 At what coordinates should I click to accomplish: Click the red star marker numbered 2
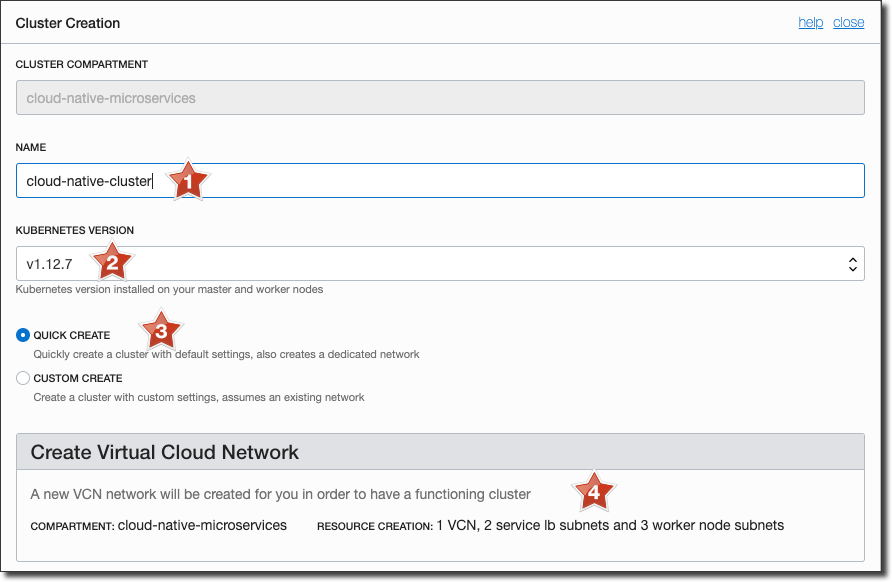113,263
